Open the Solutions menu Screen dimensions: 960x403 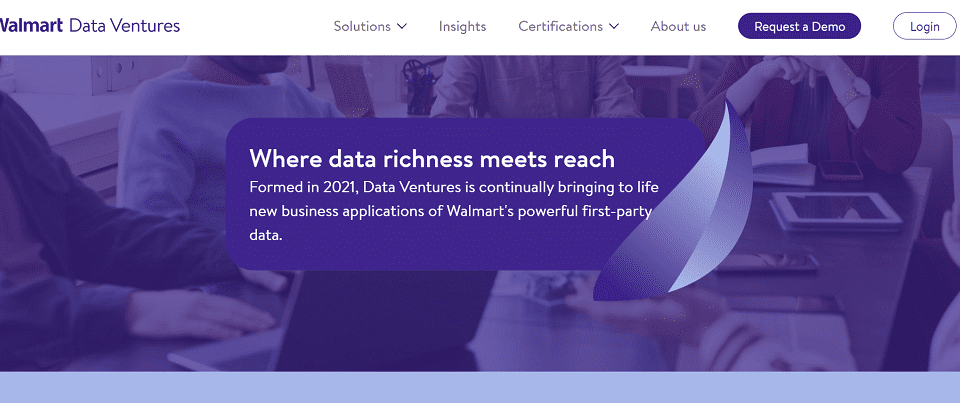[x=362, y=26]
